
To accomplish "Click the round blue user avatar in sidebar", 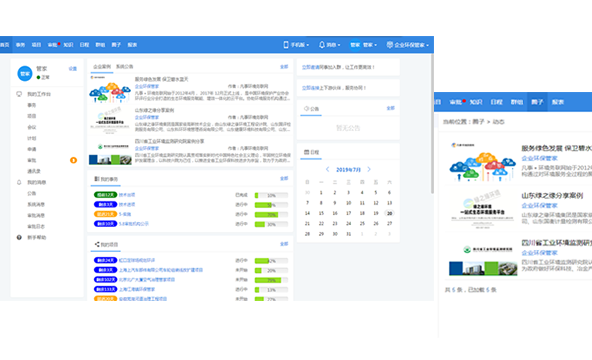I will point(25,74).
